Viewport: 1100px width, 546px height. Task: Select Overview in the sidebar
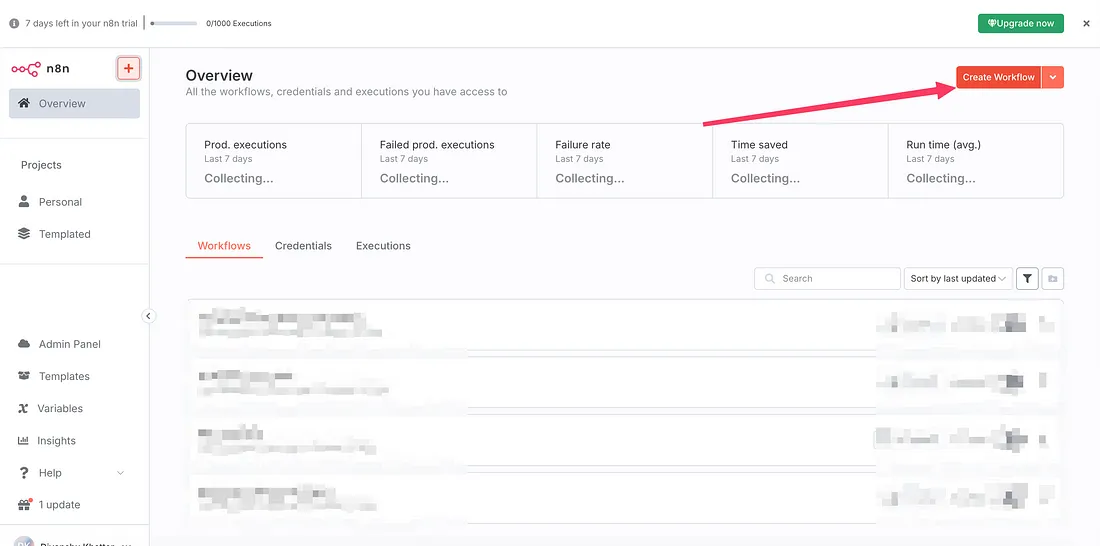pyautogui.click(x=74, y=103)
